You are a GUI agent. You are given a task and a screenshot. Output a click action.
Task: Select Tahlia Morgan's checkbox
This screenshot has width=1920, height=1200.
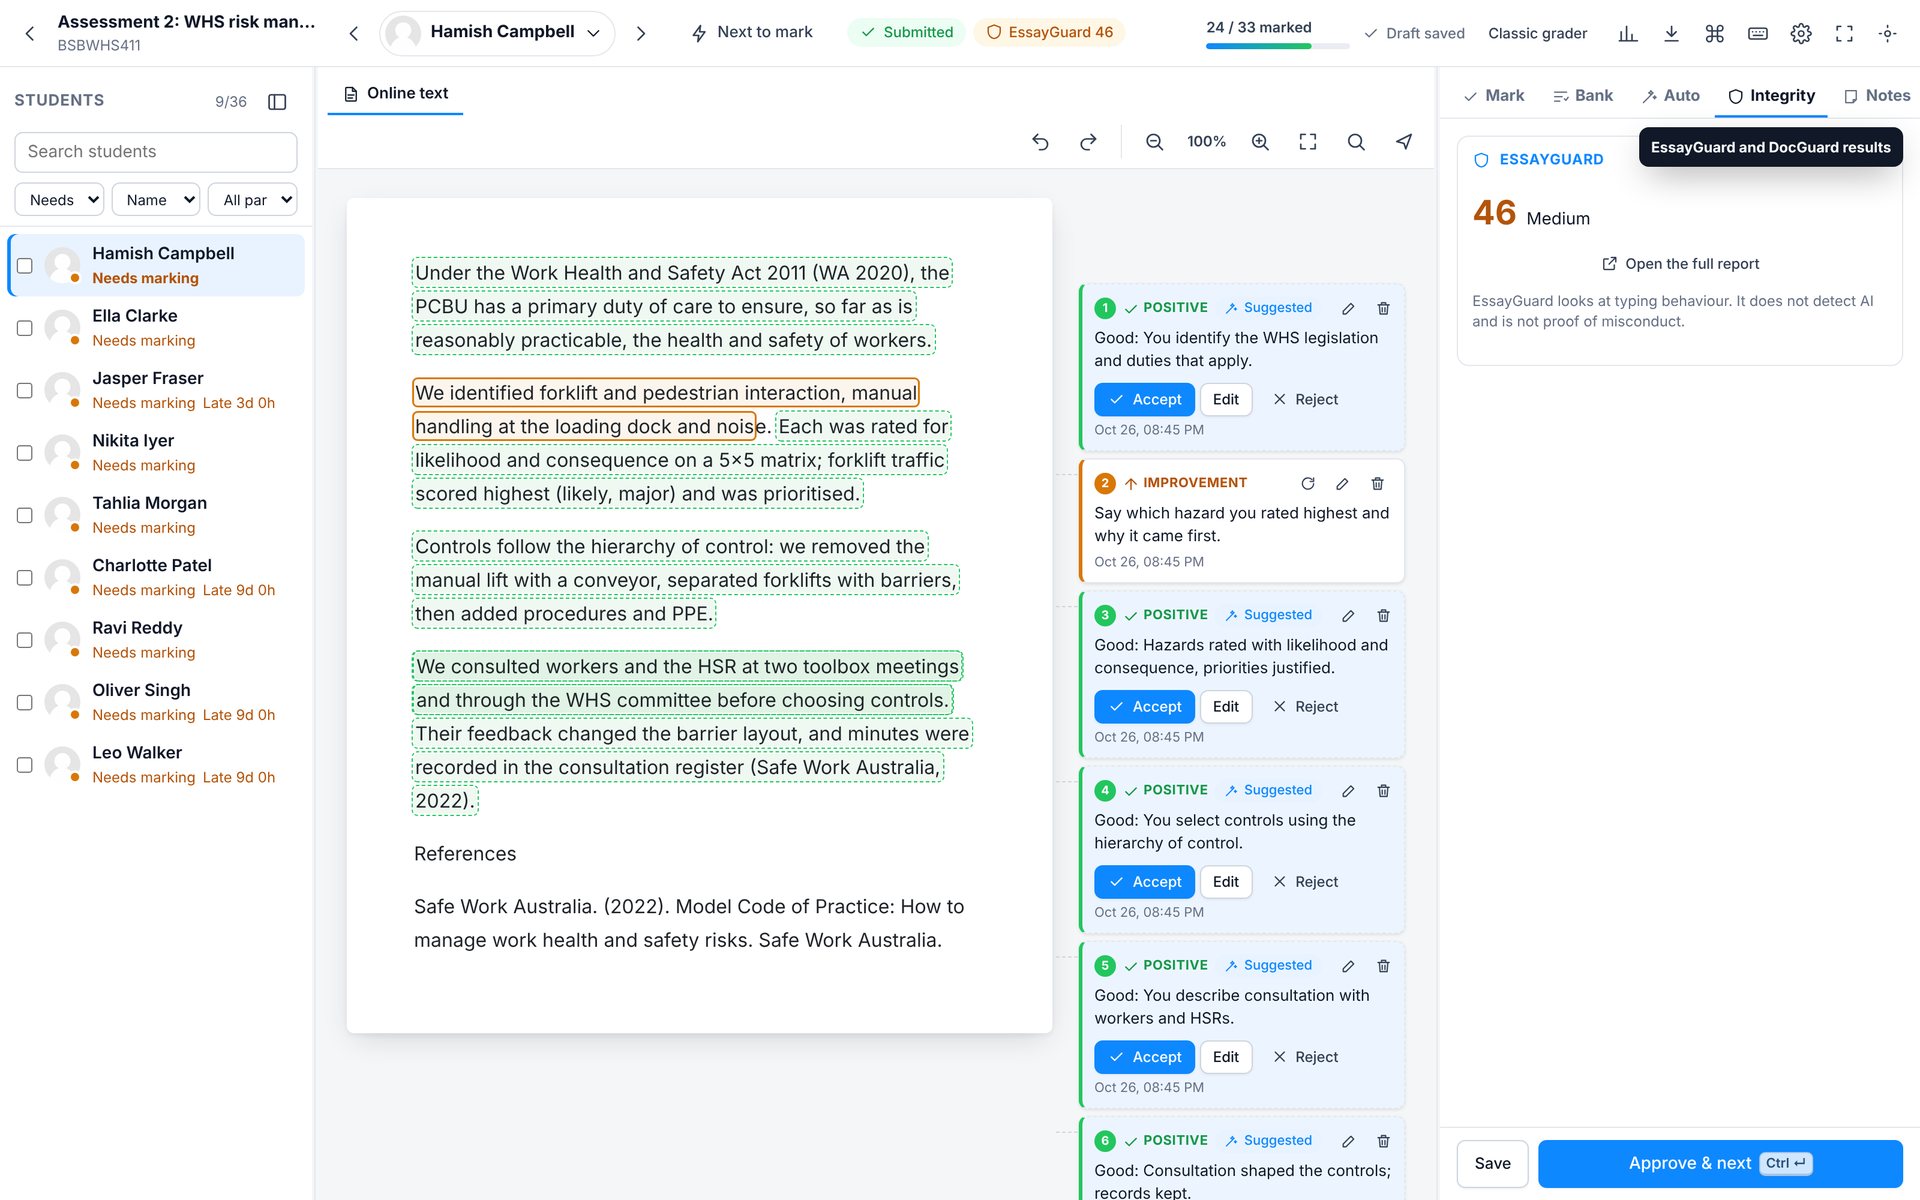(x=25, y=515)
